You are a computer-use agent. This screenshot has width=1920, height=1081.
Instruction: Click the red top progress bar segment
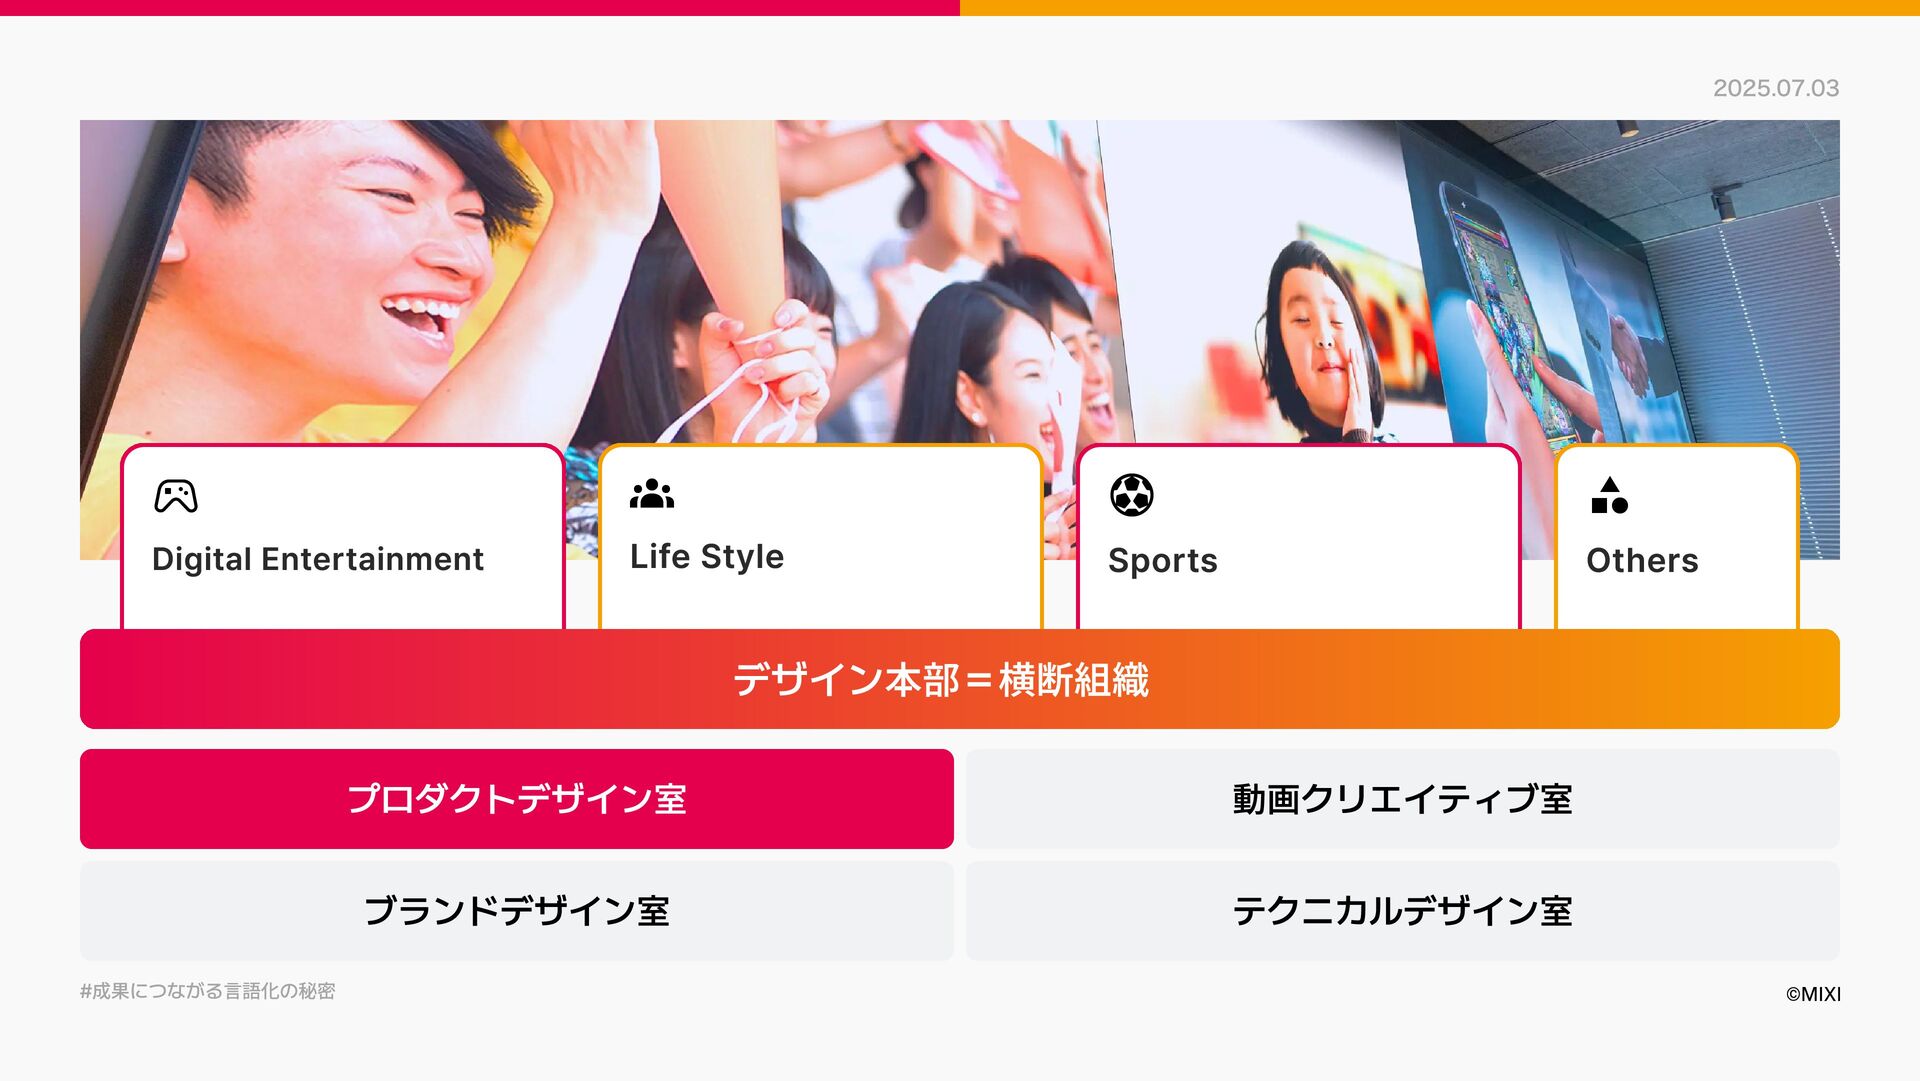(x=480, y=7)
